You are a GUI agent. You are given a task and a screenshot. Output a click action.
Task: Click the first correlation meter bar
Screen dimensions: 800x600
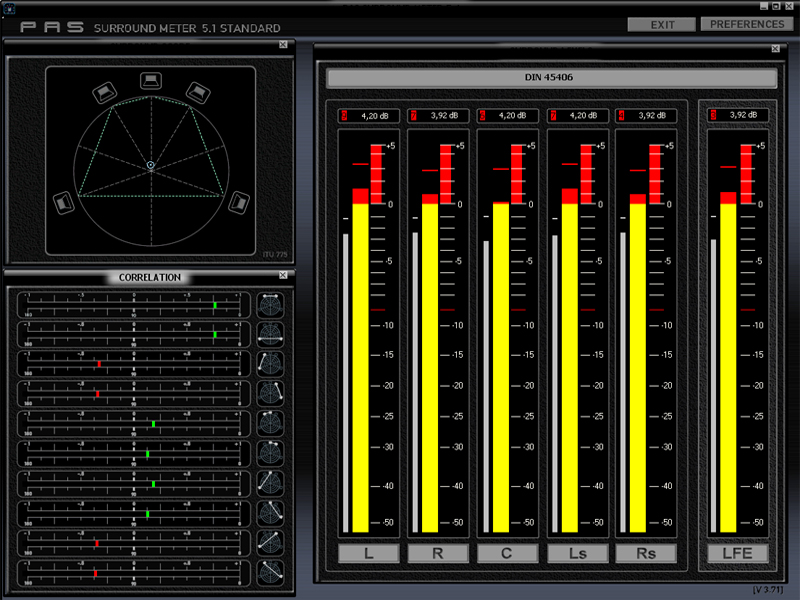pyautogui.click(x=134, y=304)
